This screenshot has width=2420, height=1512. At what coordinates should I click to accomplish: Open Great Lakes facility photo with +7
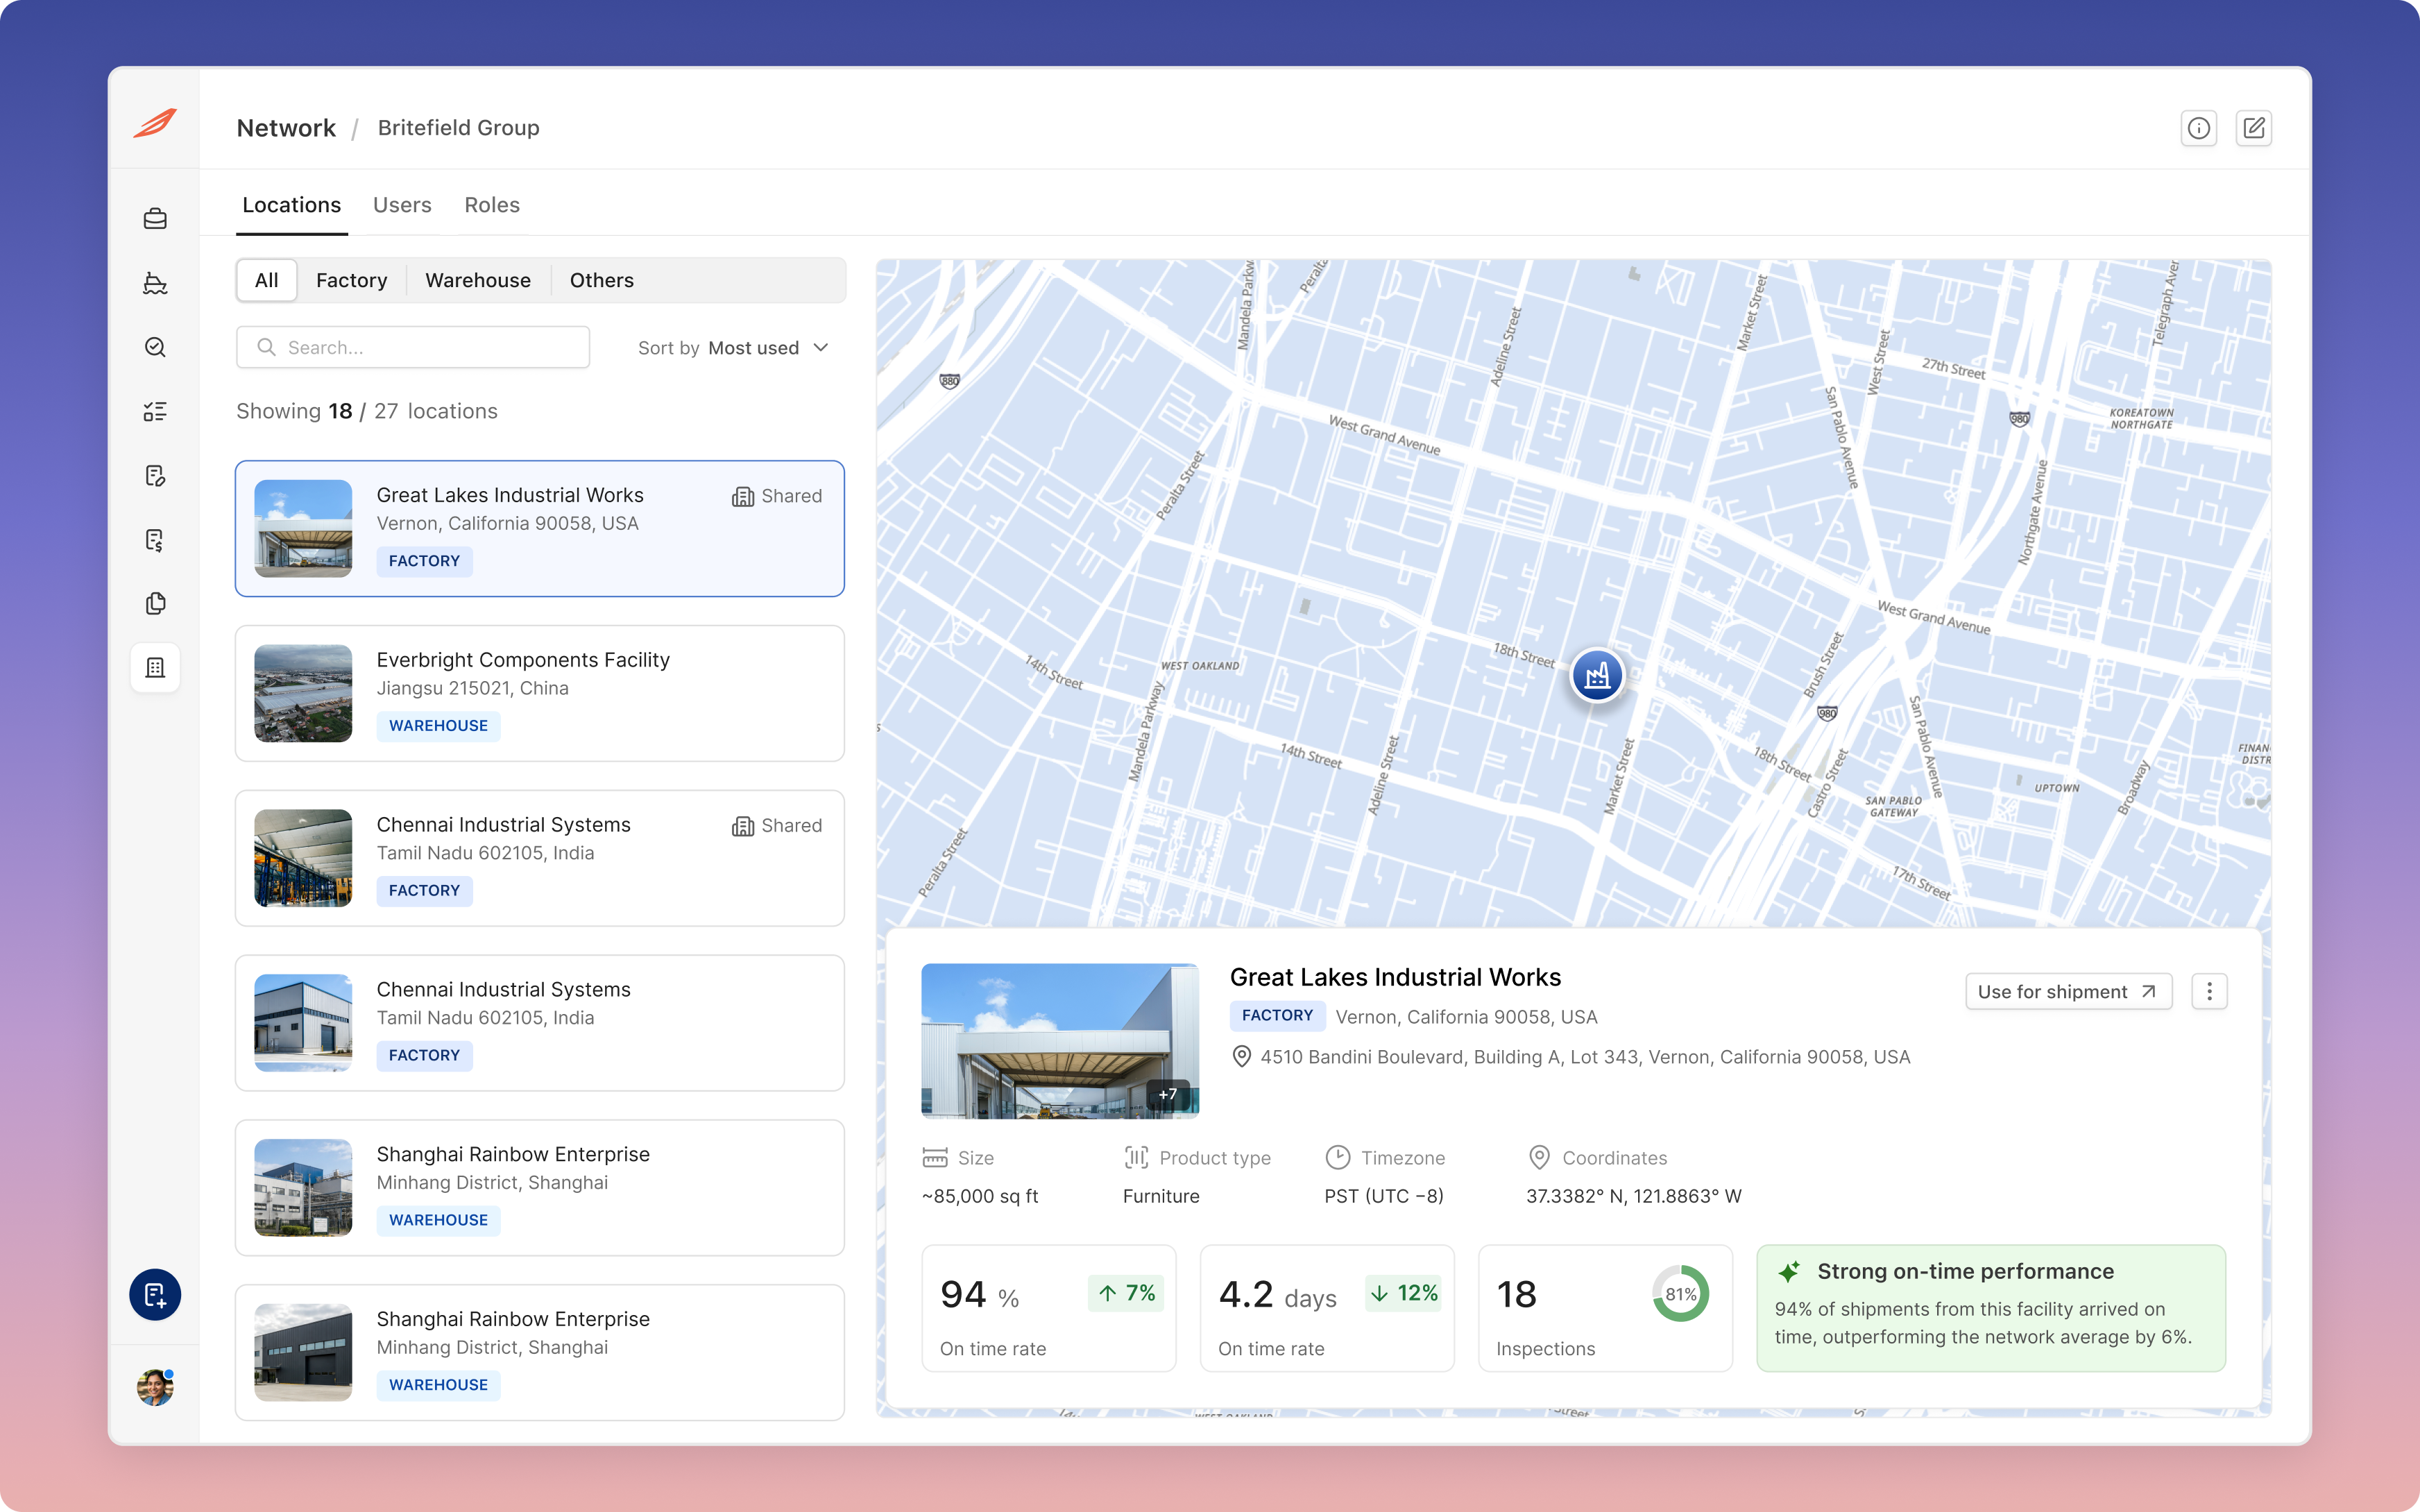point(1060,1041)
